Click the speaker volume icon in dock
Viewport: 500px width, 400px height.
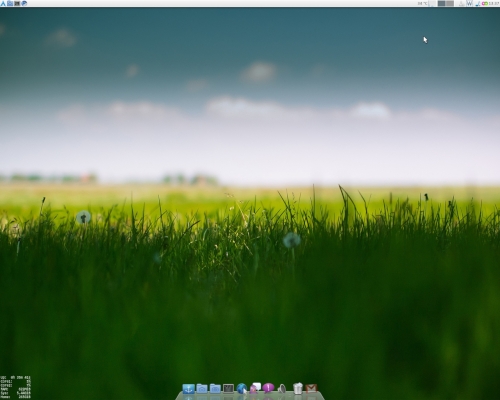(x=282, y=389)
